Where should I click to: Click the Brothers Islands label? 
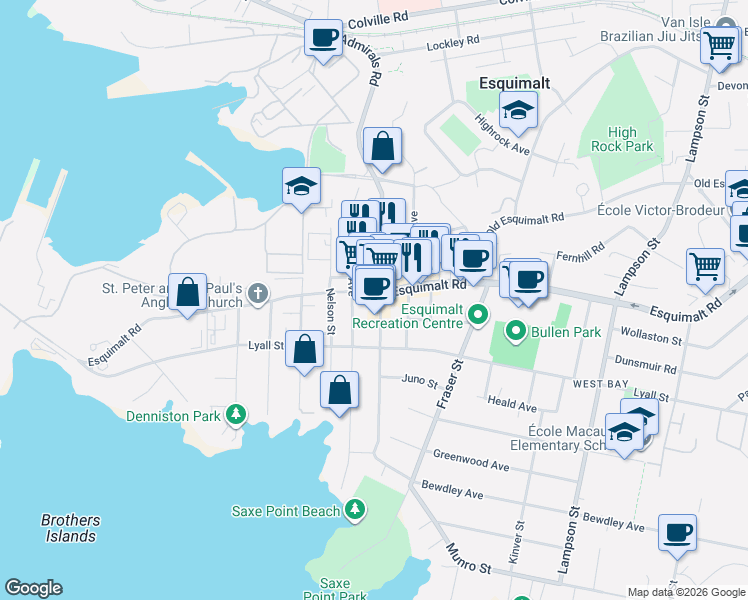71,528
